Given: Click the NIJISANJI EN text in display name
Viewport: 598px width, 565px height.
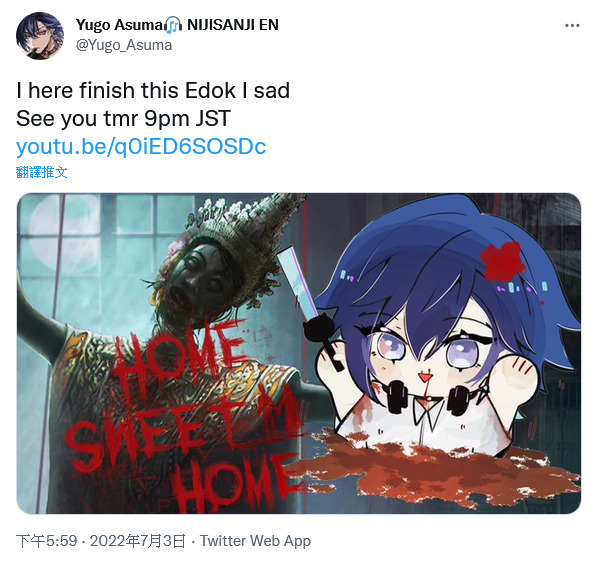Looking at the screenshot, I should click(233, 25).
